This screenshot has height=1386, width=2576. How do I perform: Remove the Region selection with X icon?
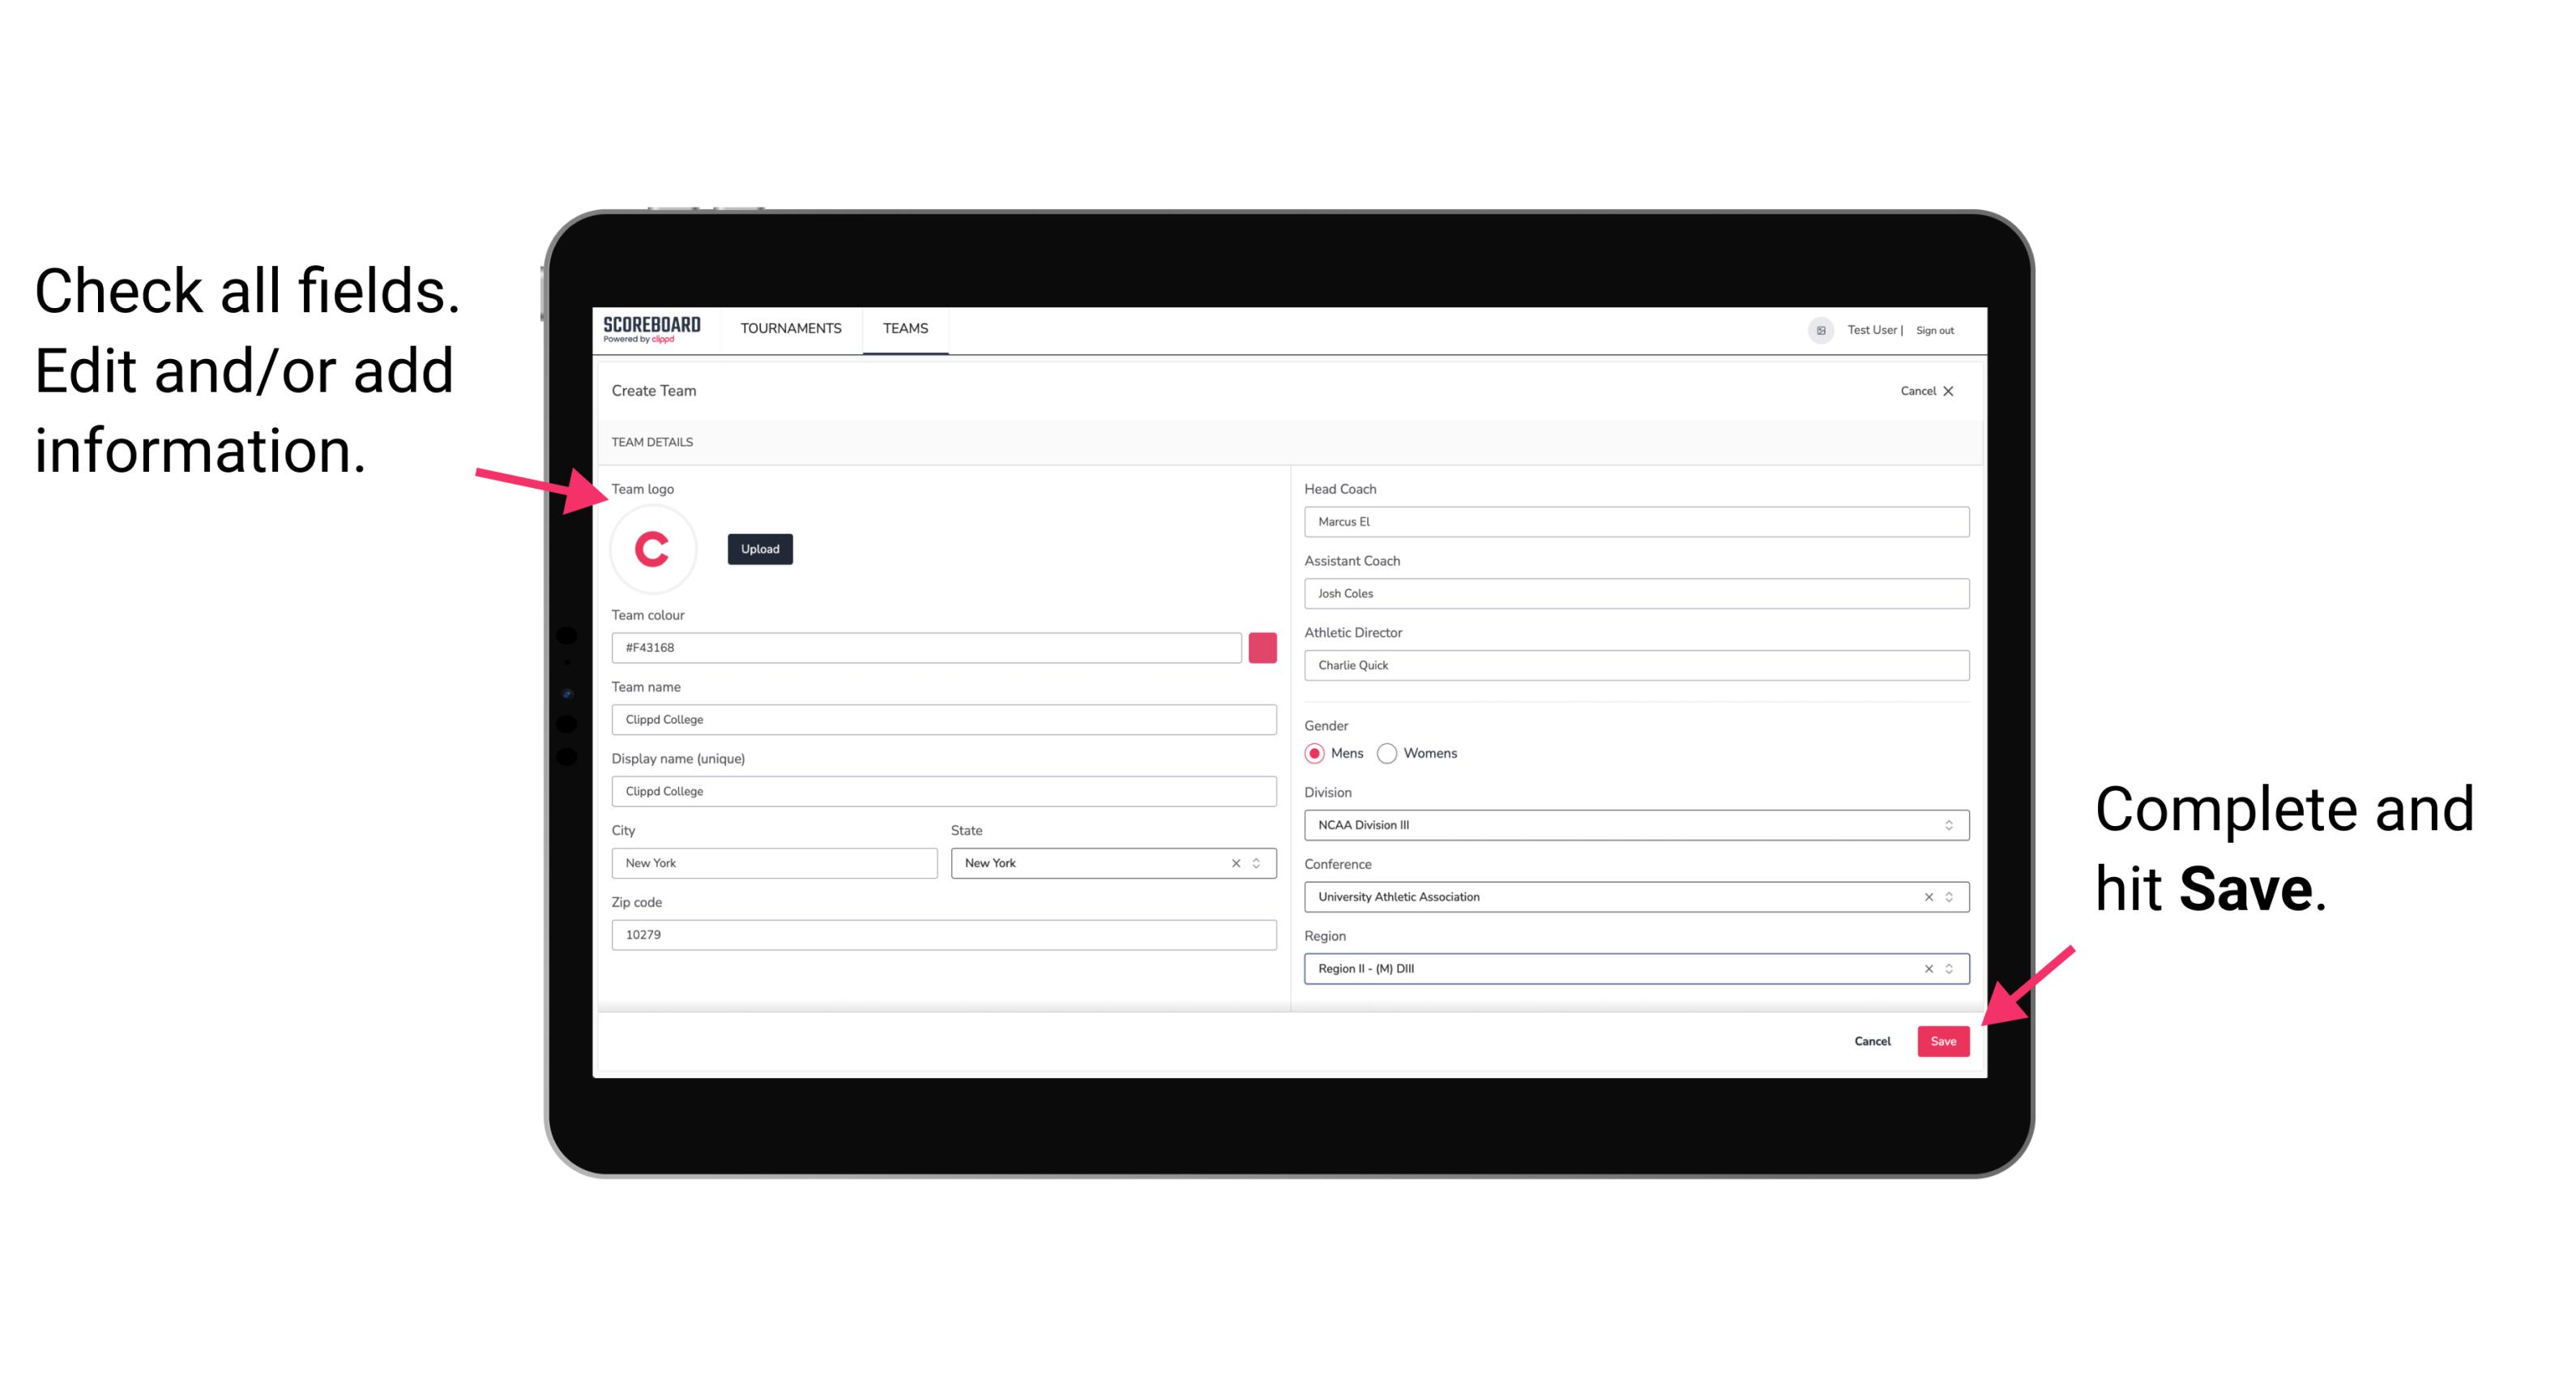click(1925, 968)
